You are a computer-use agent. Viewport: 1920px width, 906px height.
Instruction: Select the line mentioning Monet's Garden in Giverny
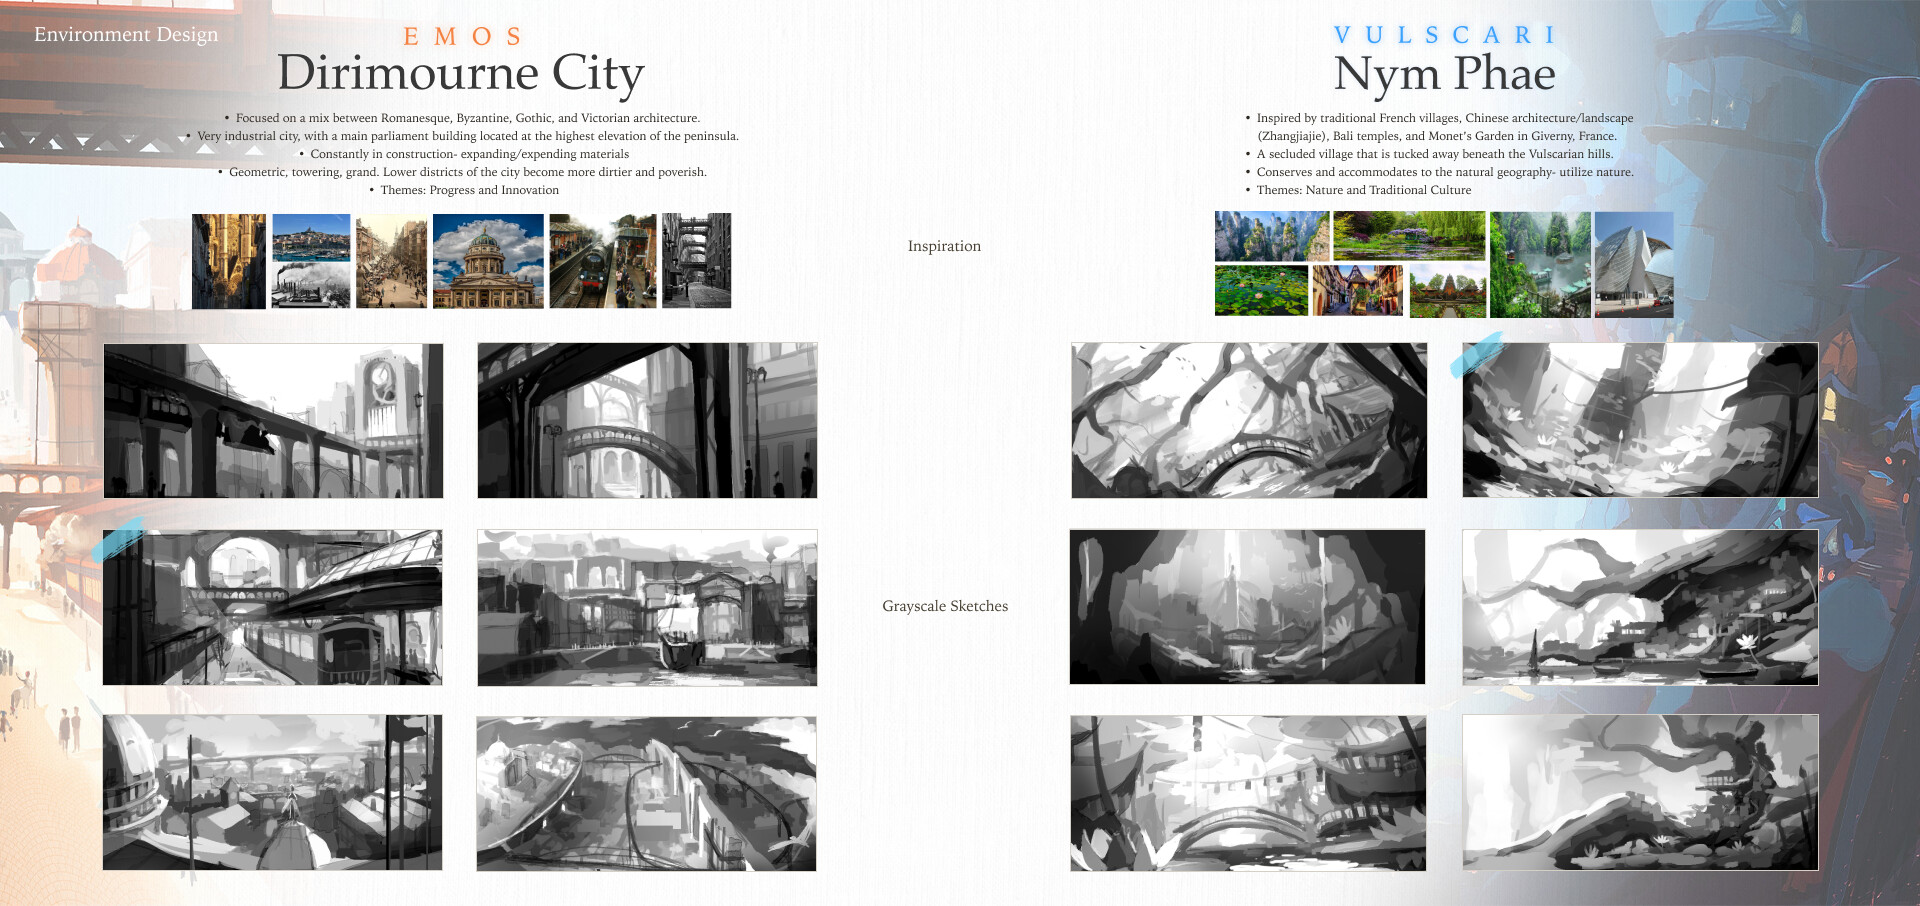[1437, 136]
